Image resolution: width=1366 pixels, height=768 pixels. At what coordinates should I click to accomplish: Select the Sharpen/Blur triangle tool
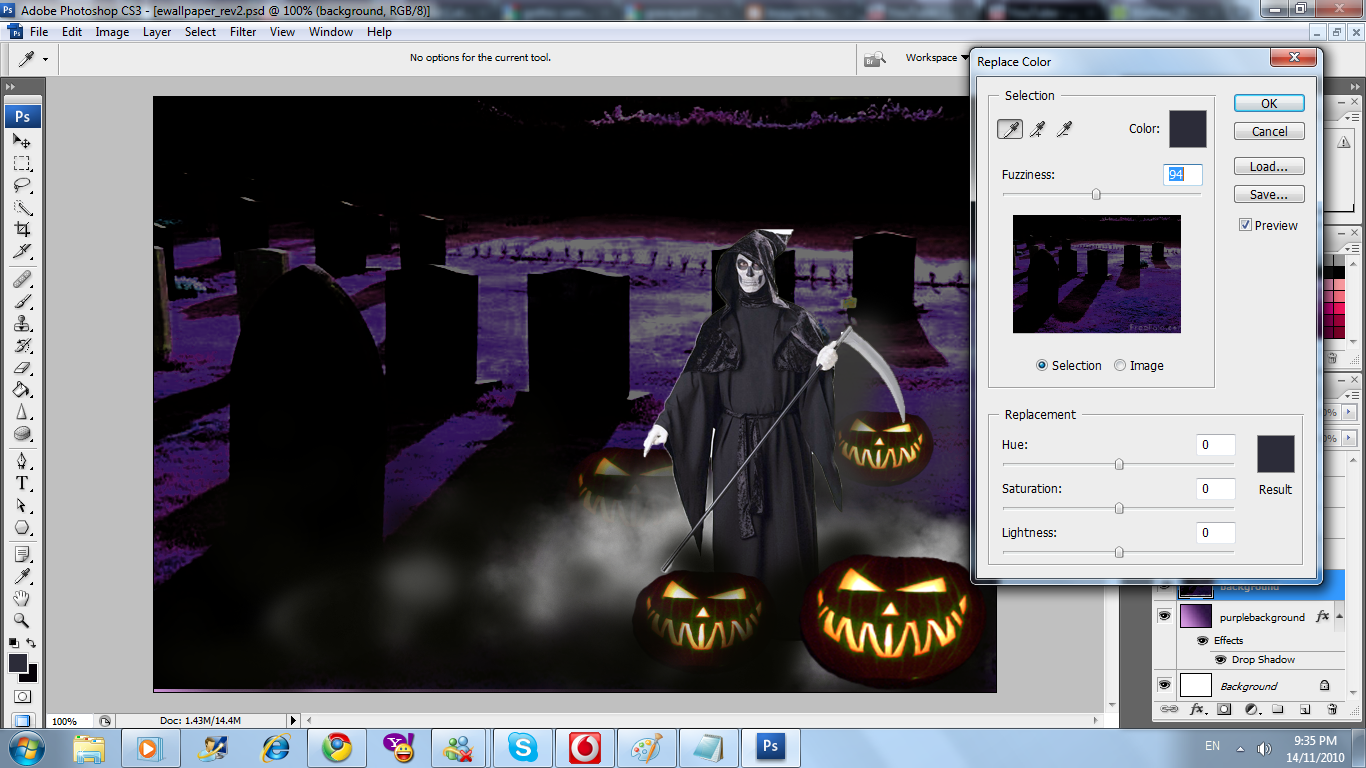pos(22,411)
